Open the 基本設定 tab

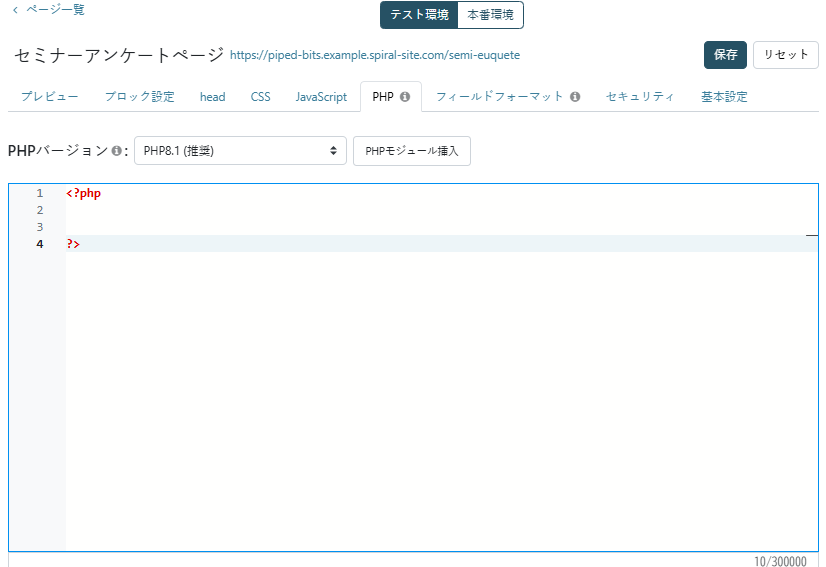(x=724, y=97)
